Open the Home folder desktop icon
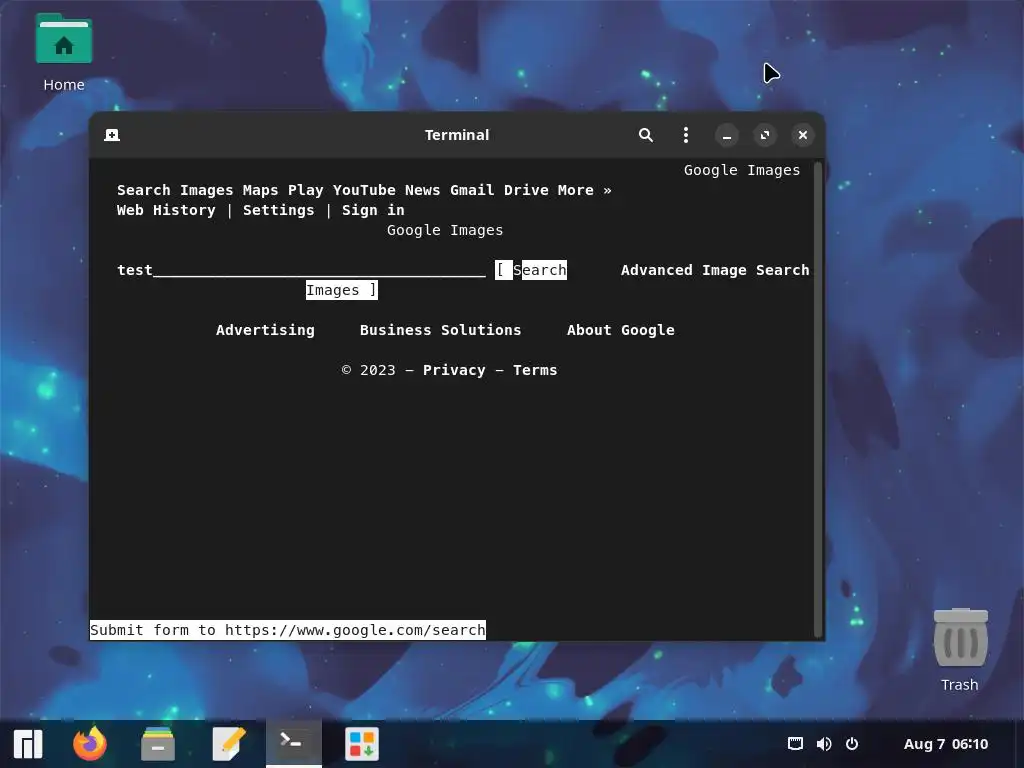The height and width of the screenshot is (768, 1024). [x=64, y=53]
